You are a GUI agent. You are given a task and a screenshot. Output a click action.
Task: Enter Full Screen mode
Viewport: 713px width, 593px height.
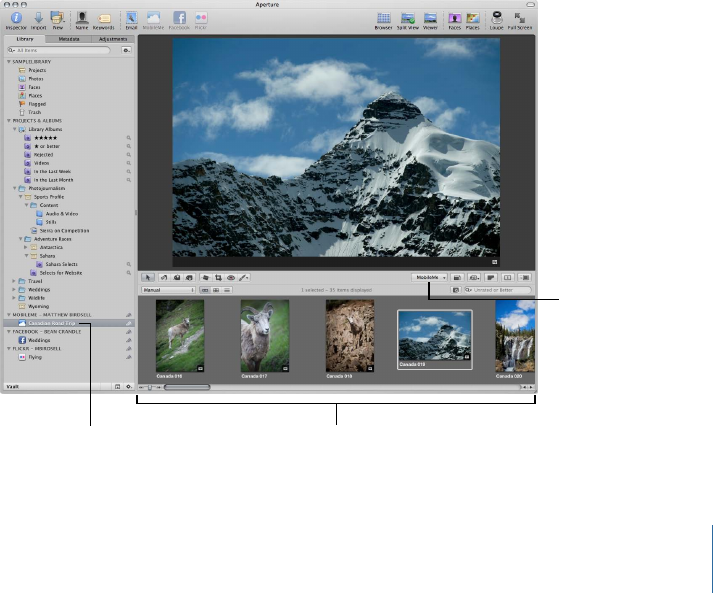(x=520, y=16)
